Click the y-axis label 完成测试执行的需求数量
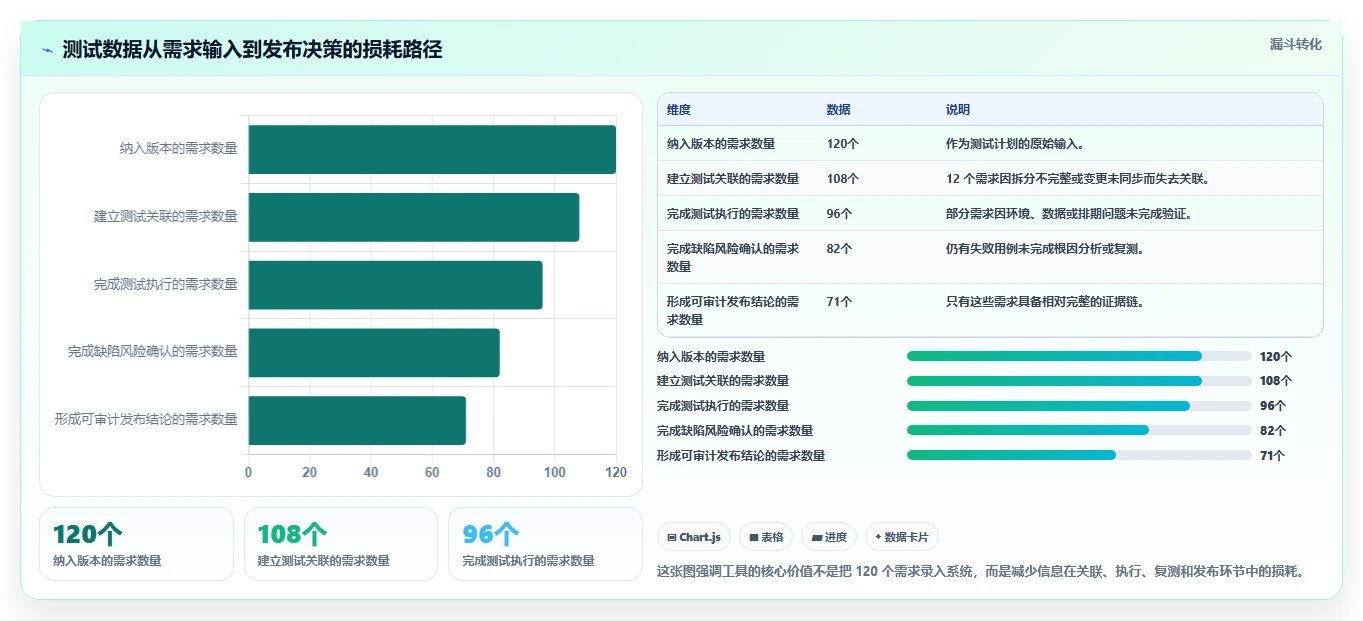 click(166, 285)
